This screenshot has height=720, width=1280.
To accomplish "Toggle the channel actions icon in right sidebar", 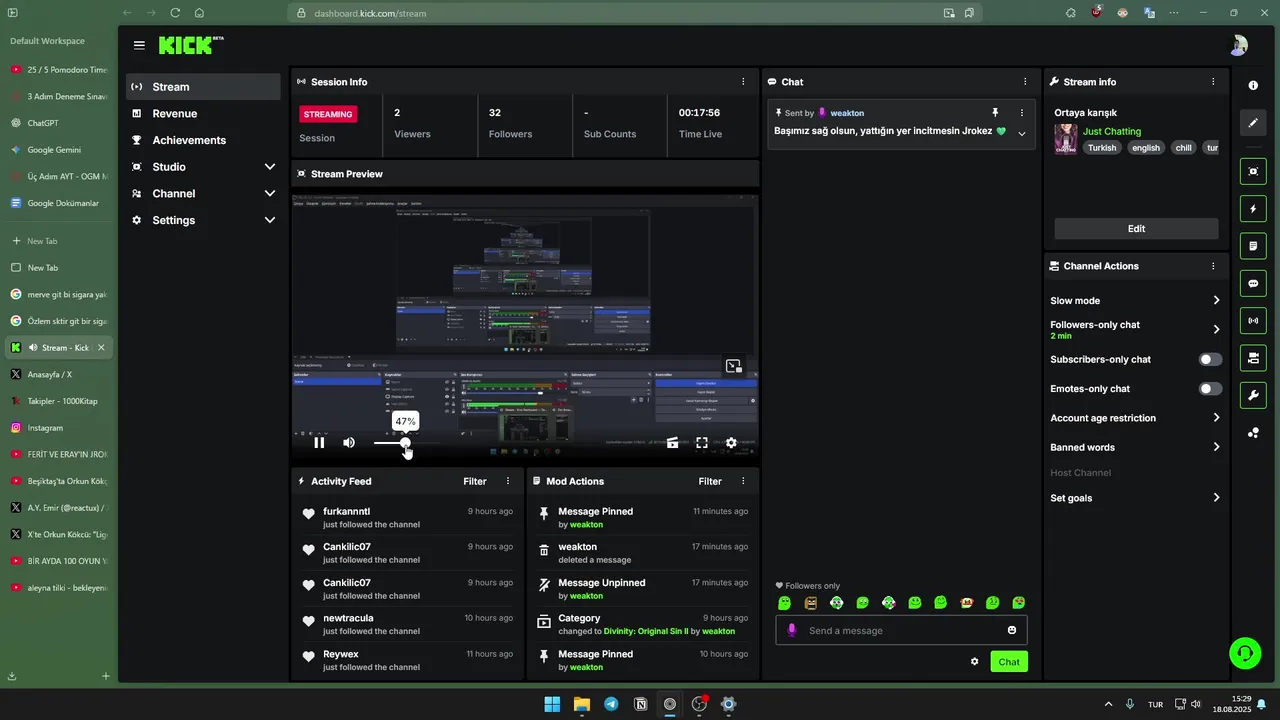I will (1253, 358).
